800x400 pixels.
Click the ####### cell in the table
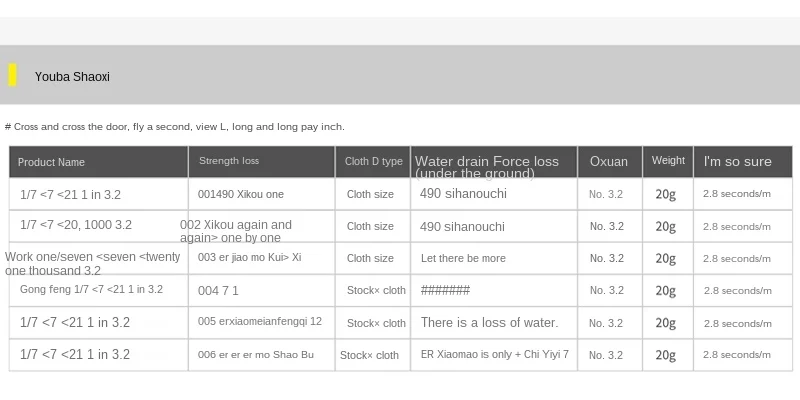point(445,290)
